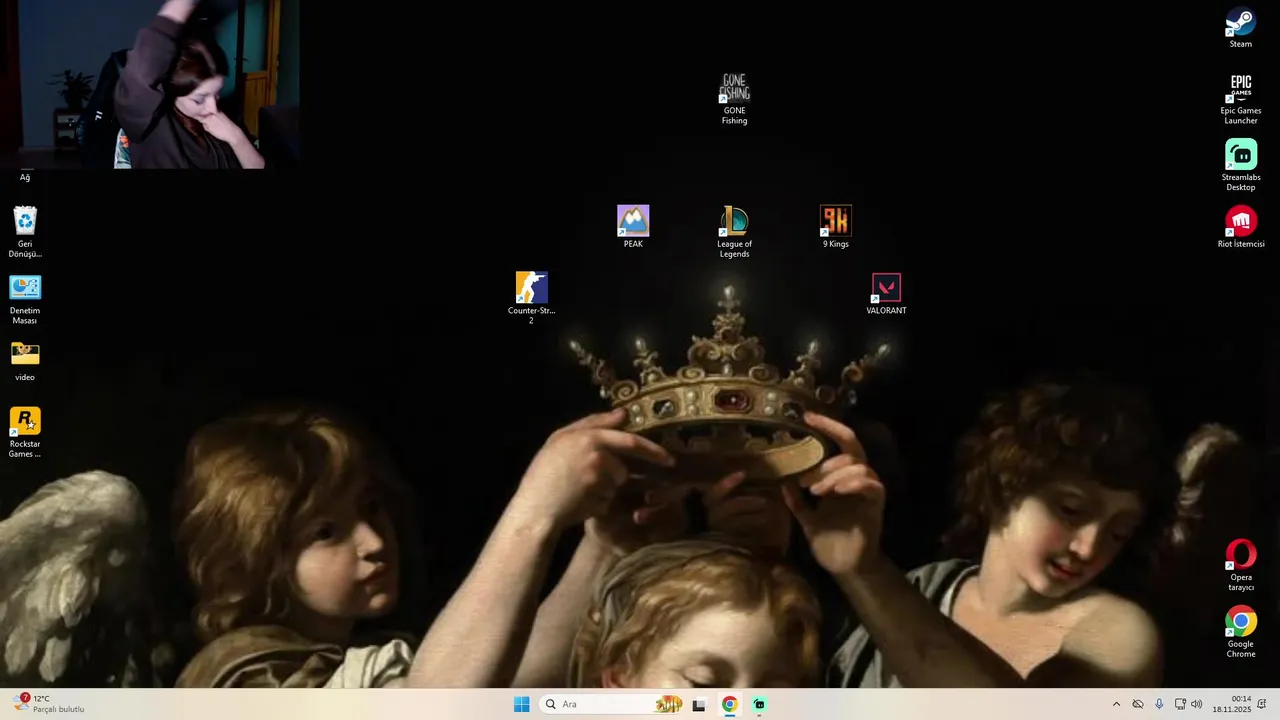Switch to Google Chrome in the taskbar
Viewport: 1280px width, 720px height.
[x=729, y=704]
